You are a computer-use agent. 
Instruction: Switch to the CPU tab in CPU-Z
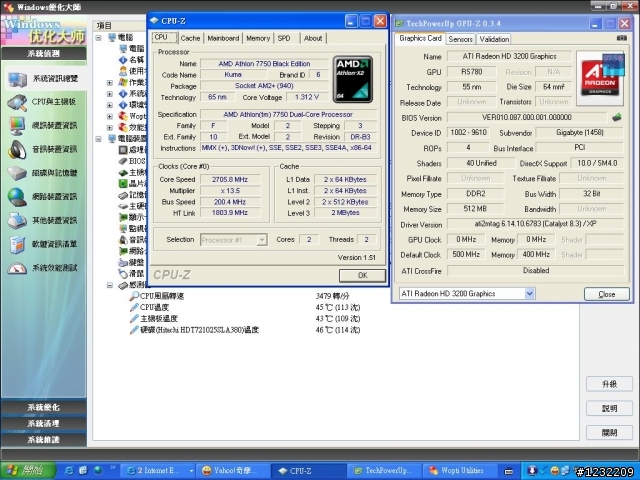164,38
